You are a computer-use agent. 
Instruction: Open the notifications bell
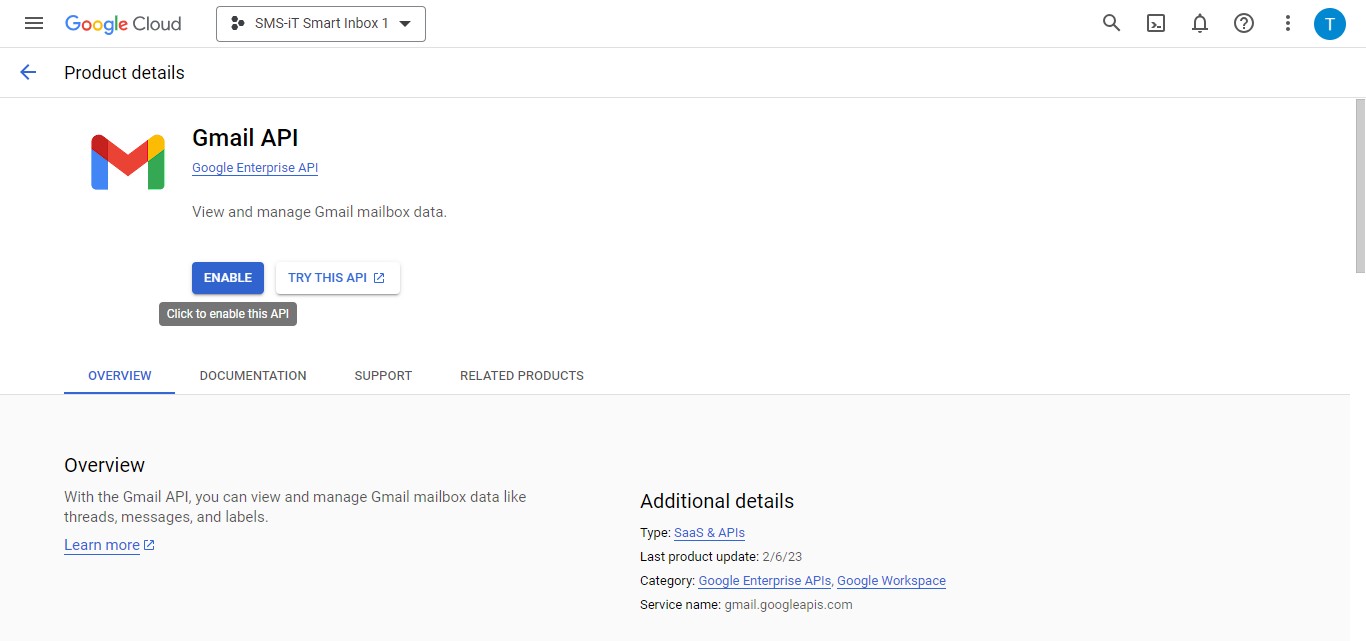click(1200, 23)
